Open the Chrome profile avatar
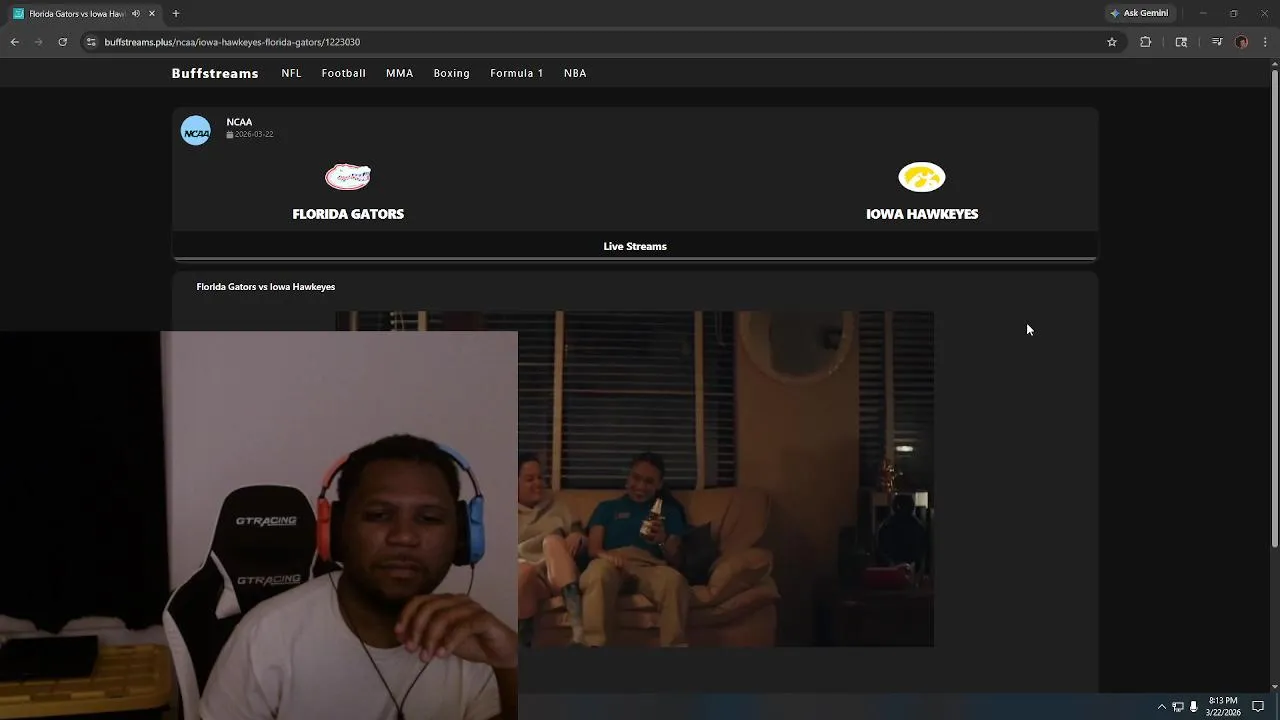Screen dimensions: 1280x720 coord(1242,42)
